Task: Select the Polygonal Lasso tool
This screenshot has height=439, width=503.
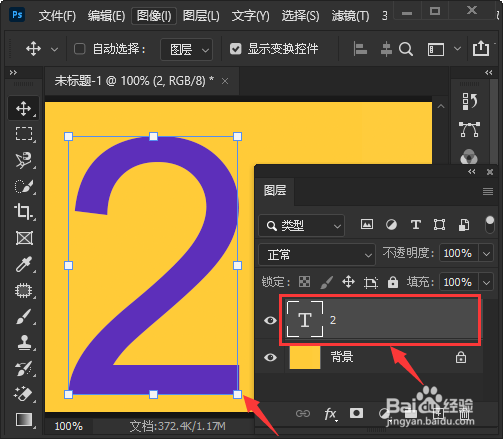Action: (24, 160)
